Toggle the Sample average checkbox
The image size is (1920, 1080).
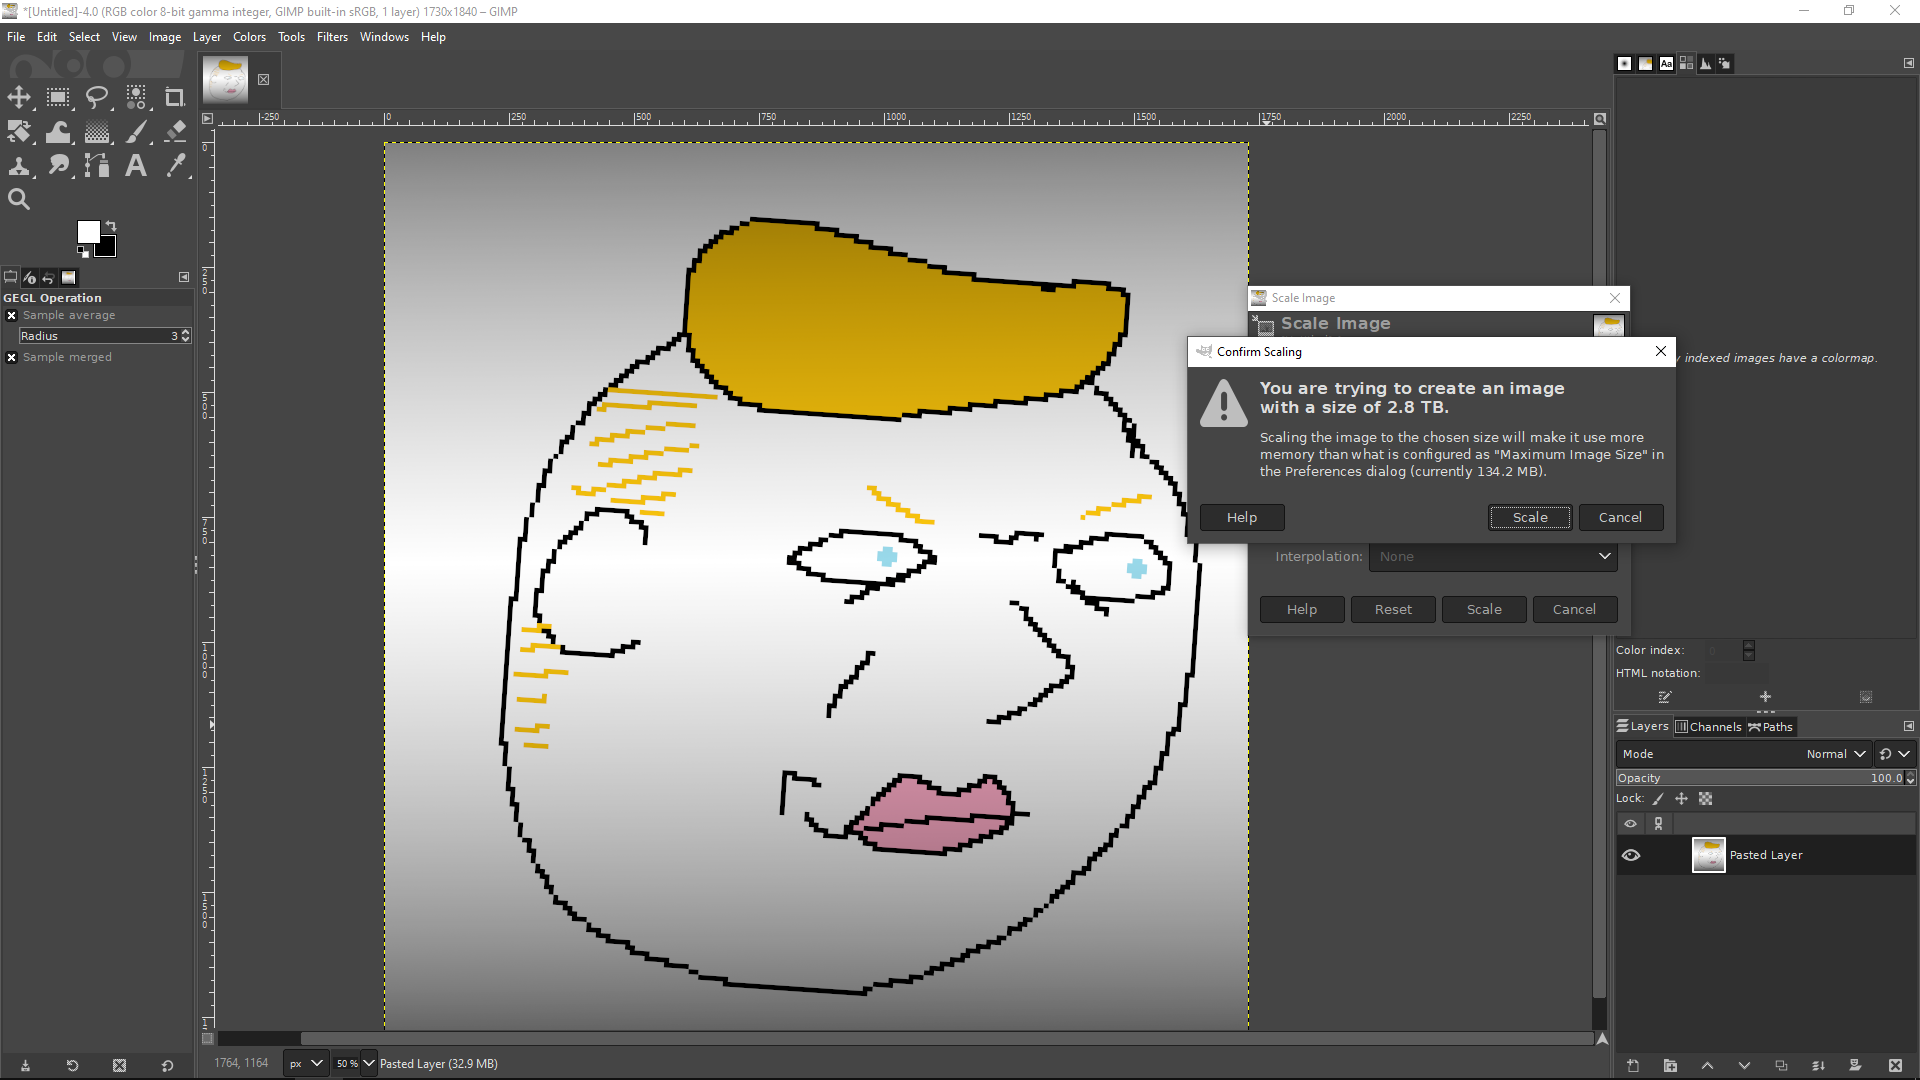point(12,315)
